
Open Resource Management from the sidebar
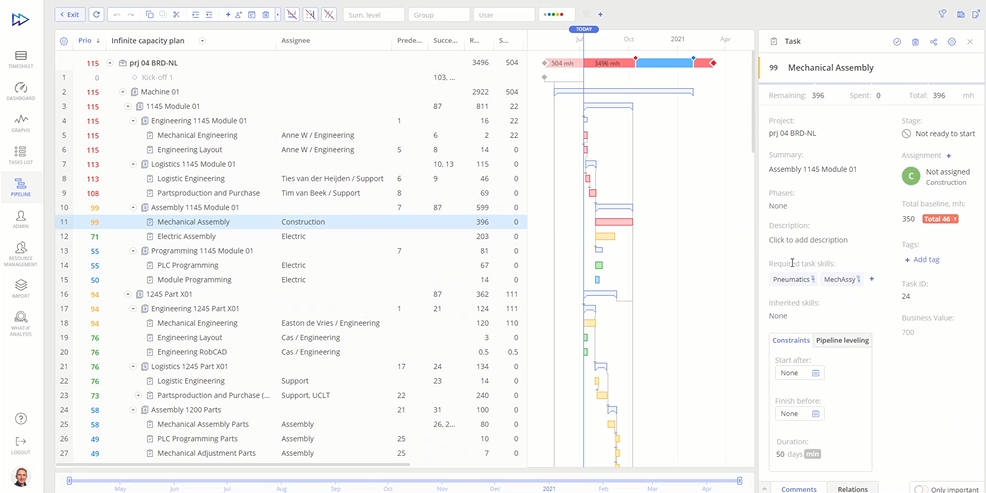coord(21,252)
